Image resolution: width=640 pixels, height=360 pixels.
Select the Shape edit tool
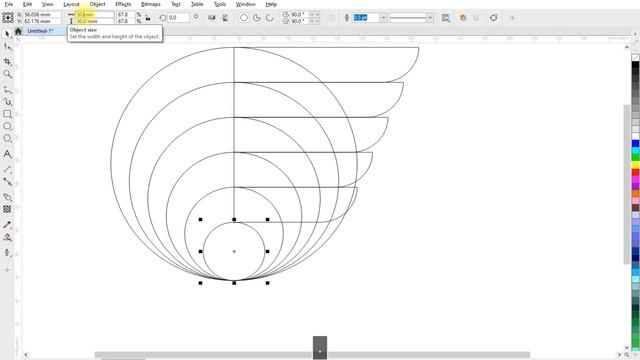click(7, 47)
